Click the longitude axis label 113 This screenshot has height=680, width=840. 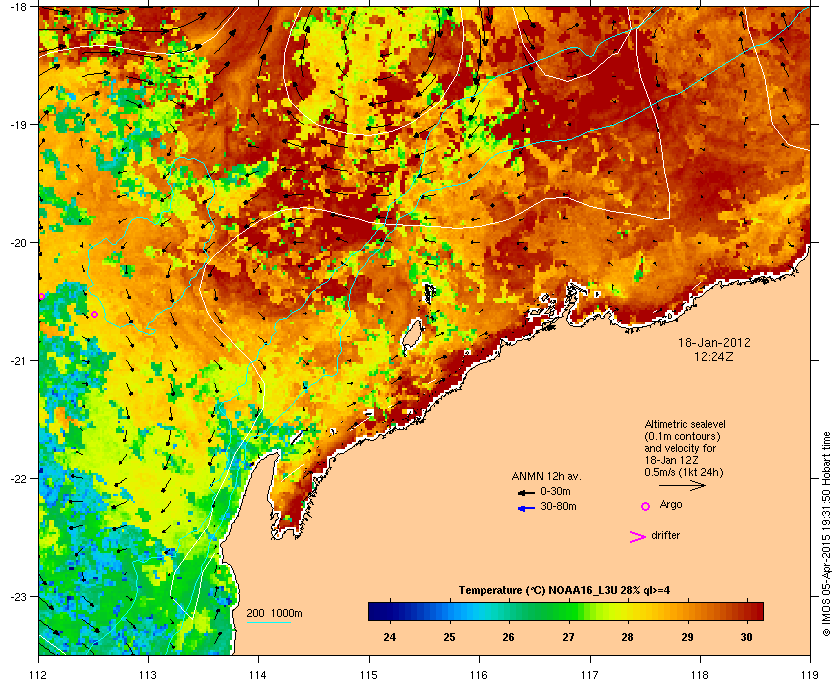coord(148,675)
